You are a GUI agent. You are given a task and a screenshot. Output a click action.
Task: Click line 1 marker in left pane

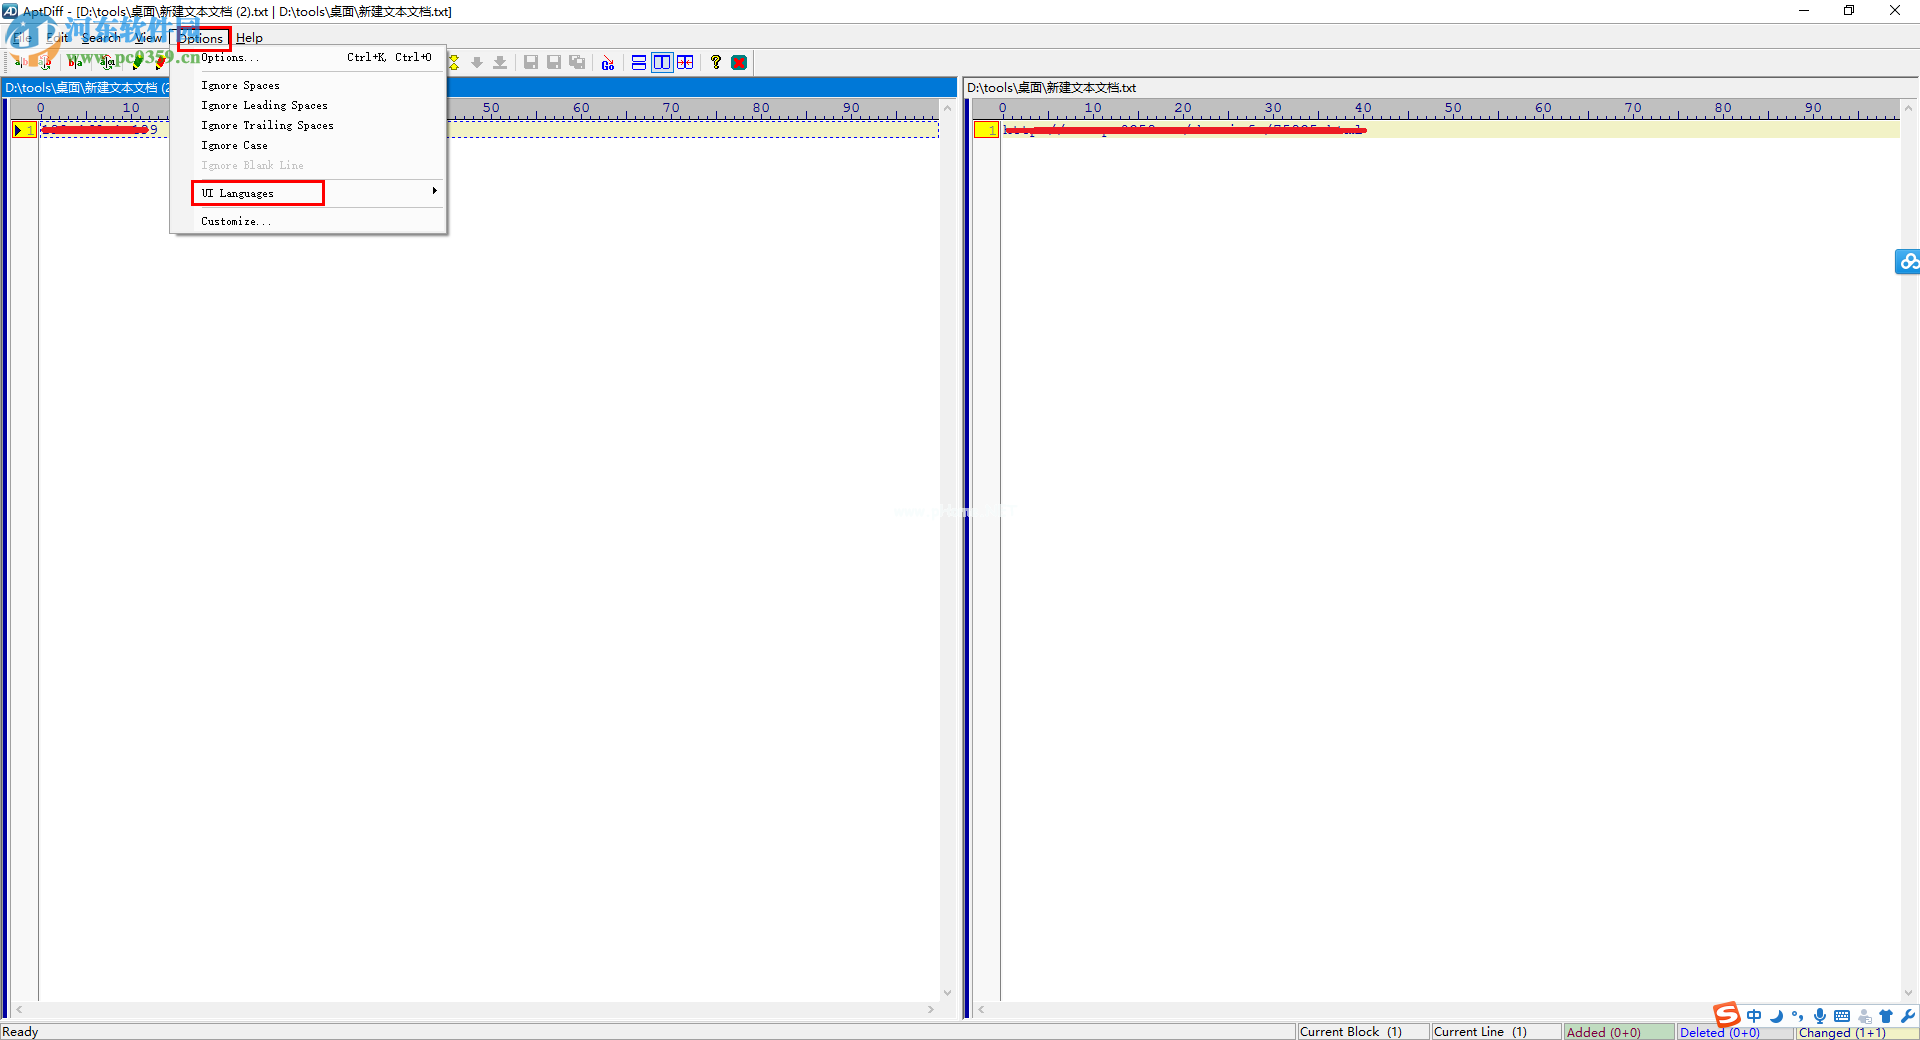click(x=24, y=130)
